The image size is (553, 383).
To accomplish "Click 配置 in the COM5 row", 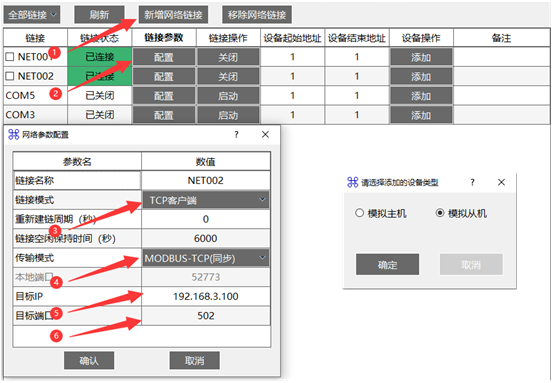I will click(164, 96).
